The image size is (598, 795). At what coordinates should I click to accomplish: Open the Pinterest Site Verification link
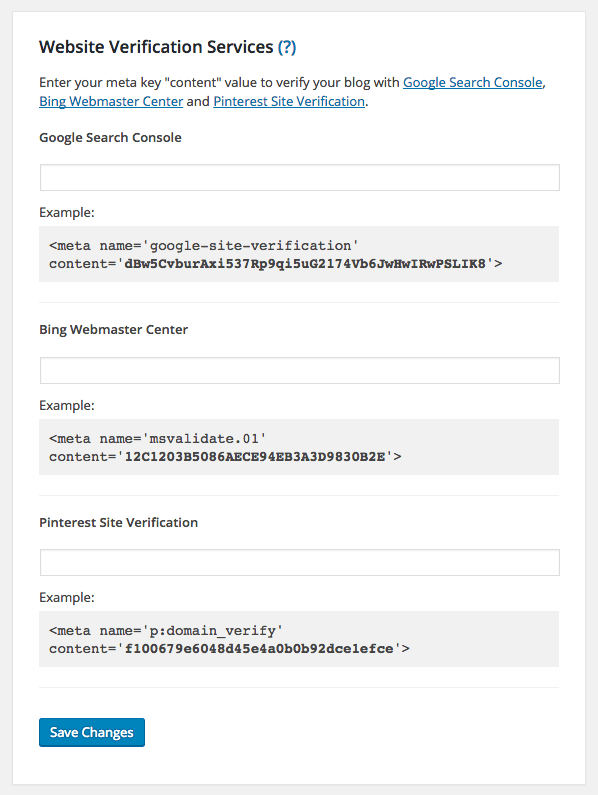[x=289, y=101]
